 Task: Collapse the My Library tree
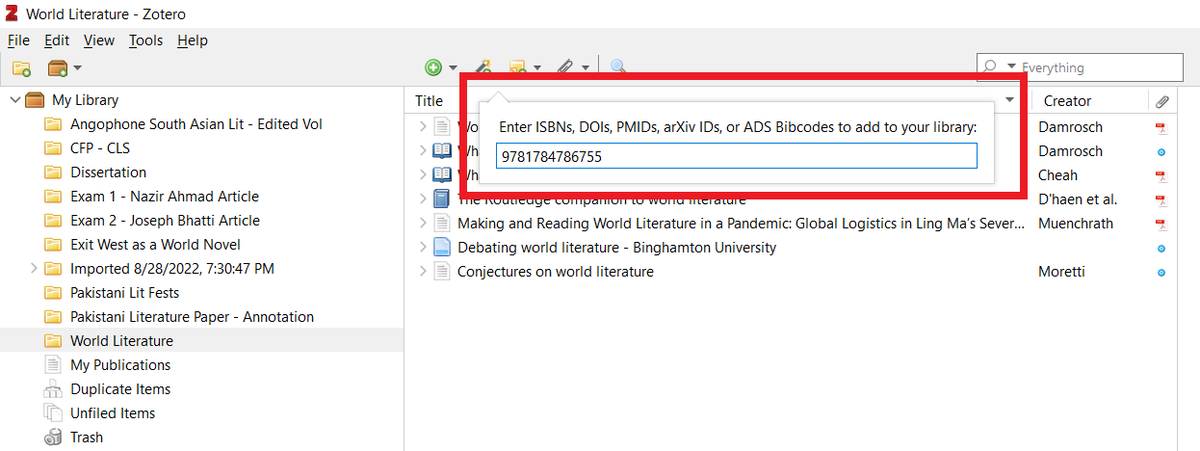(x=14, y=100)
